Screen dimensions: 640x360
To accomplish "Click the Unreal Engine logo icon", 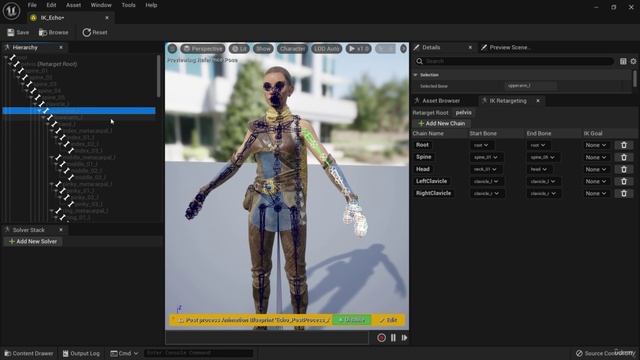I will [11, 11].
